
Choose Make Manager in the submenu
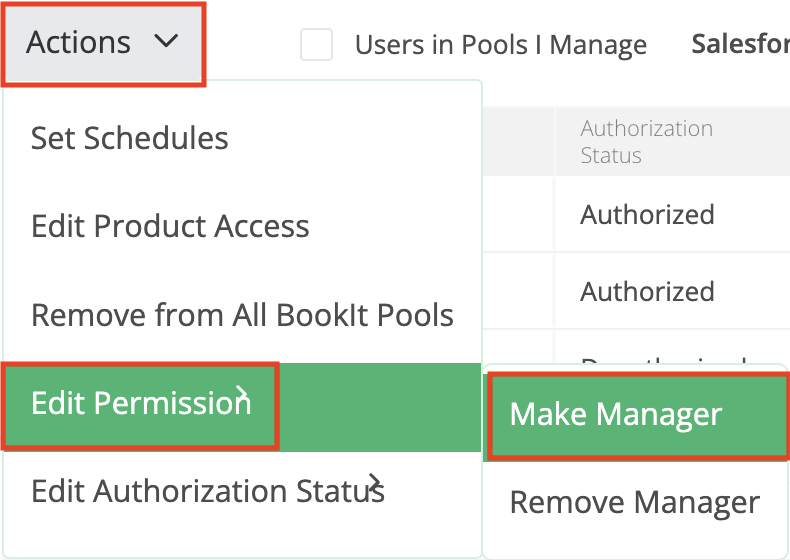(x=616, y=415)
